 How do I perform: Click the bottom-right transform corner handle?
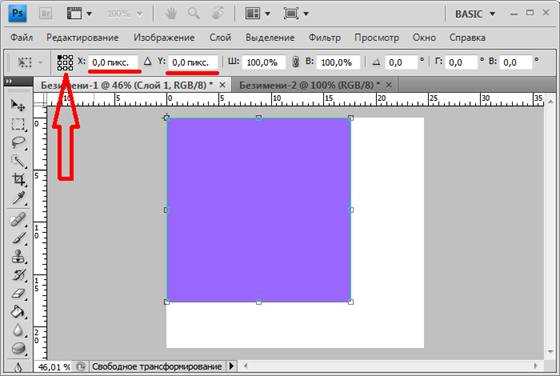[x=351, y=302]
